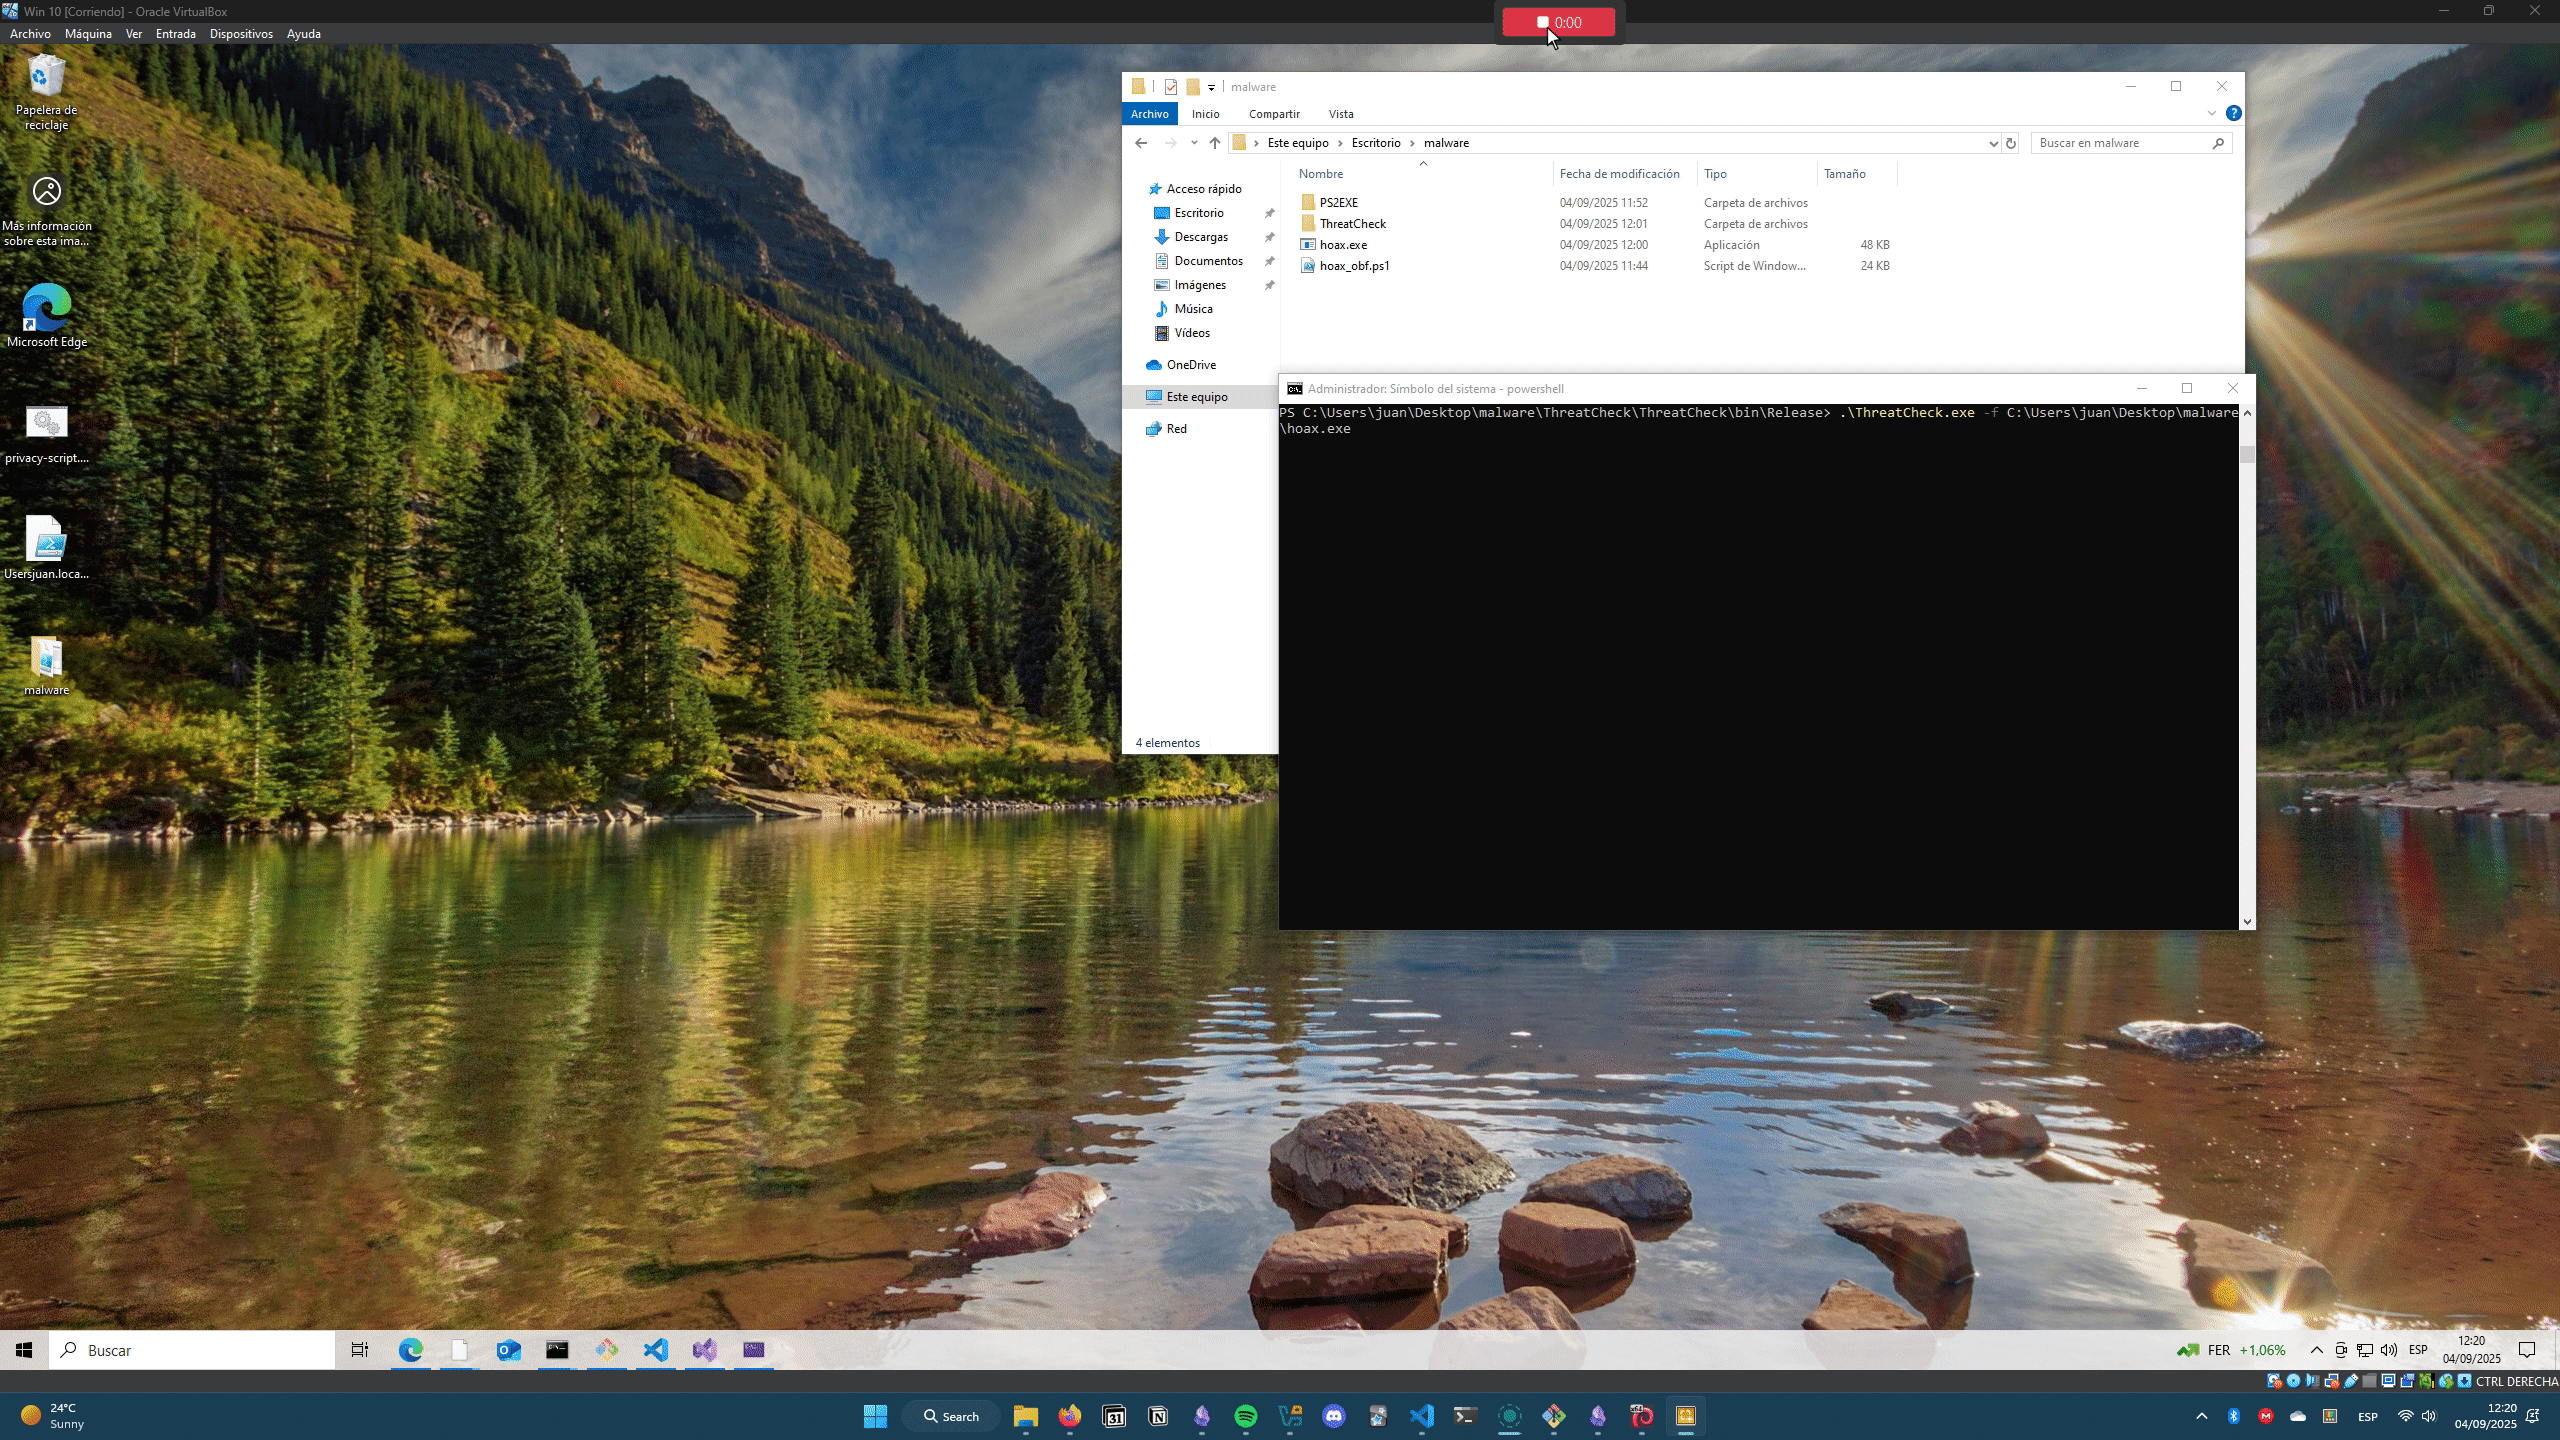
Task: Click the Buscar en malware search field
Action: tap(2120, 143)
